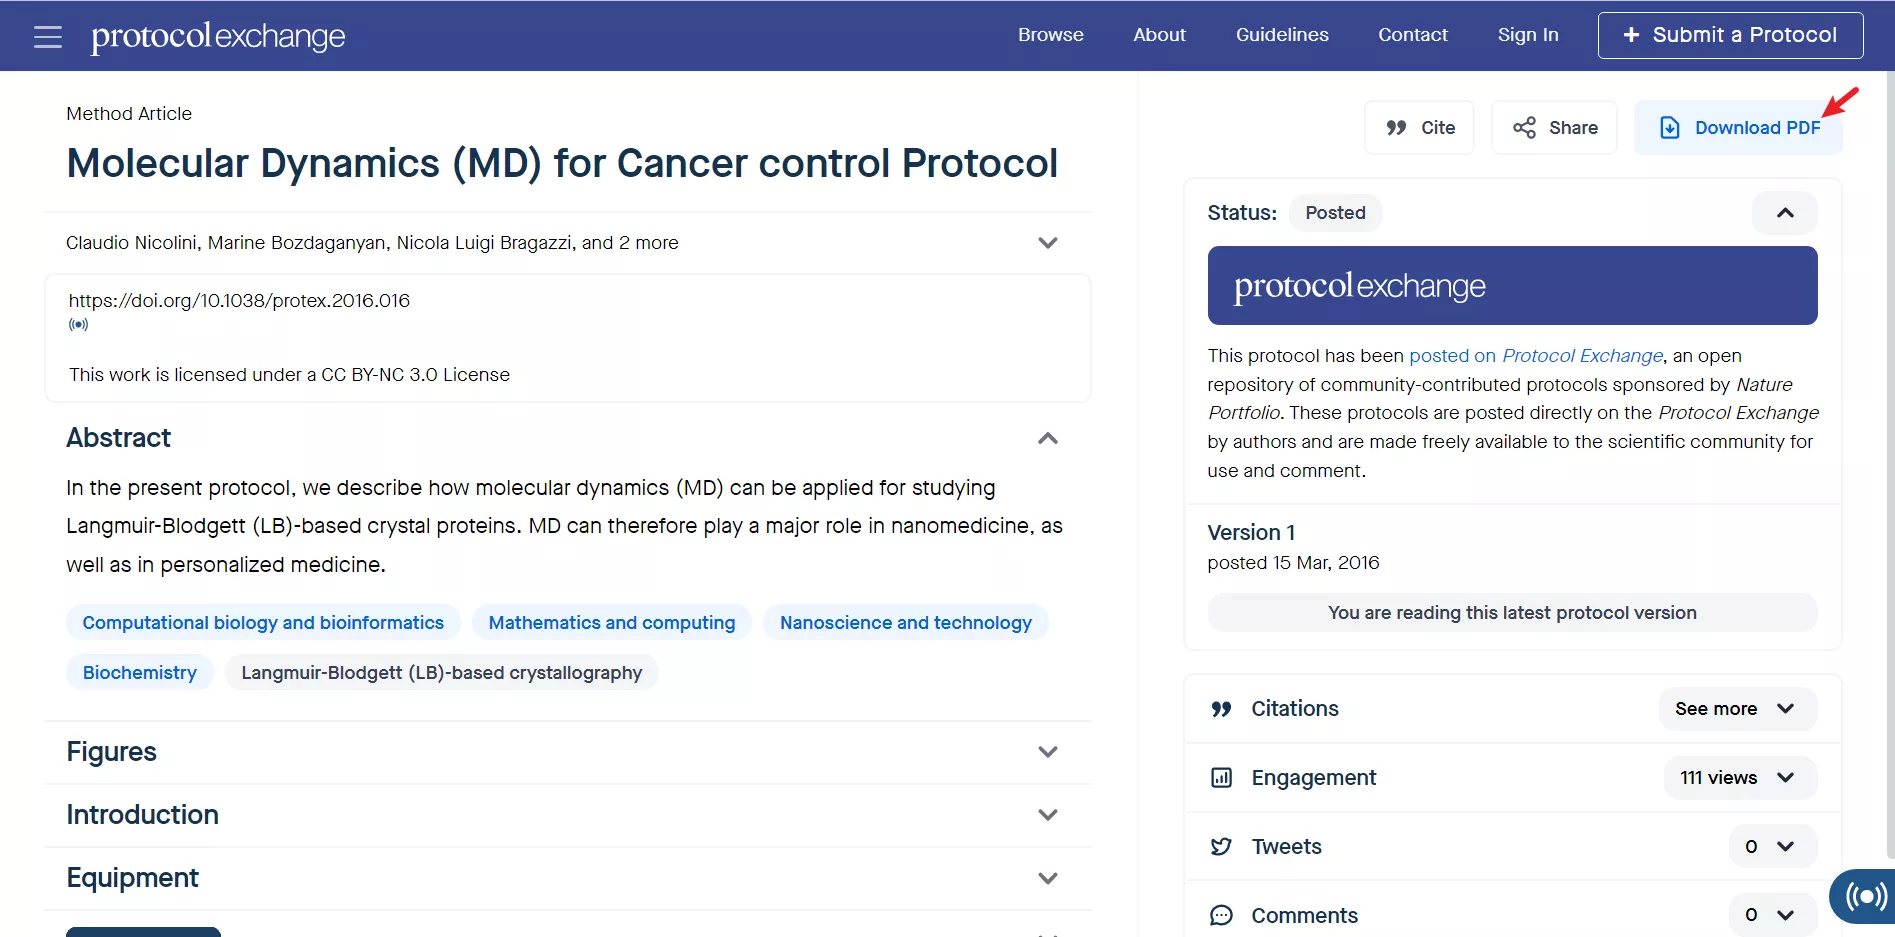Image resolution: width=1895 pixels, height=937 pixels.
Task: Expand Citations with See more
Action: [x=1736, y=709]
